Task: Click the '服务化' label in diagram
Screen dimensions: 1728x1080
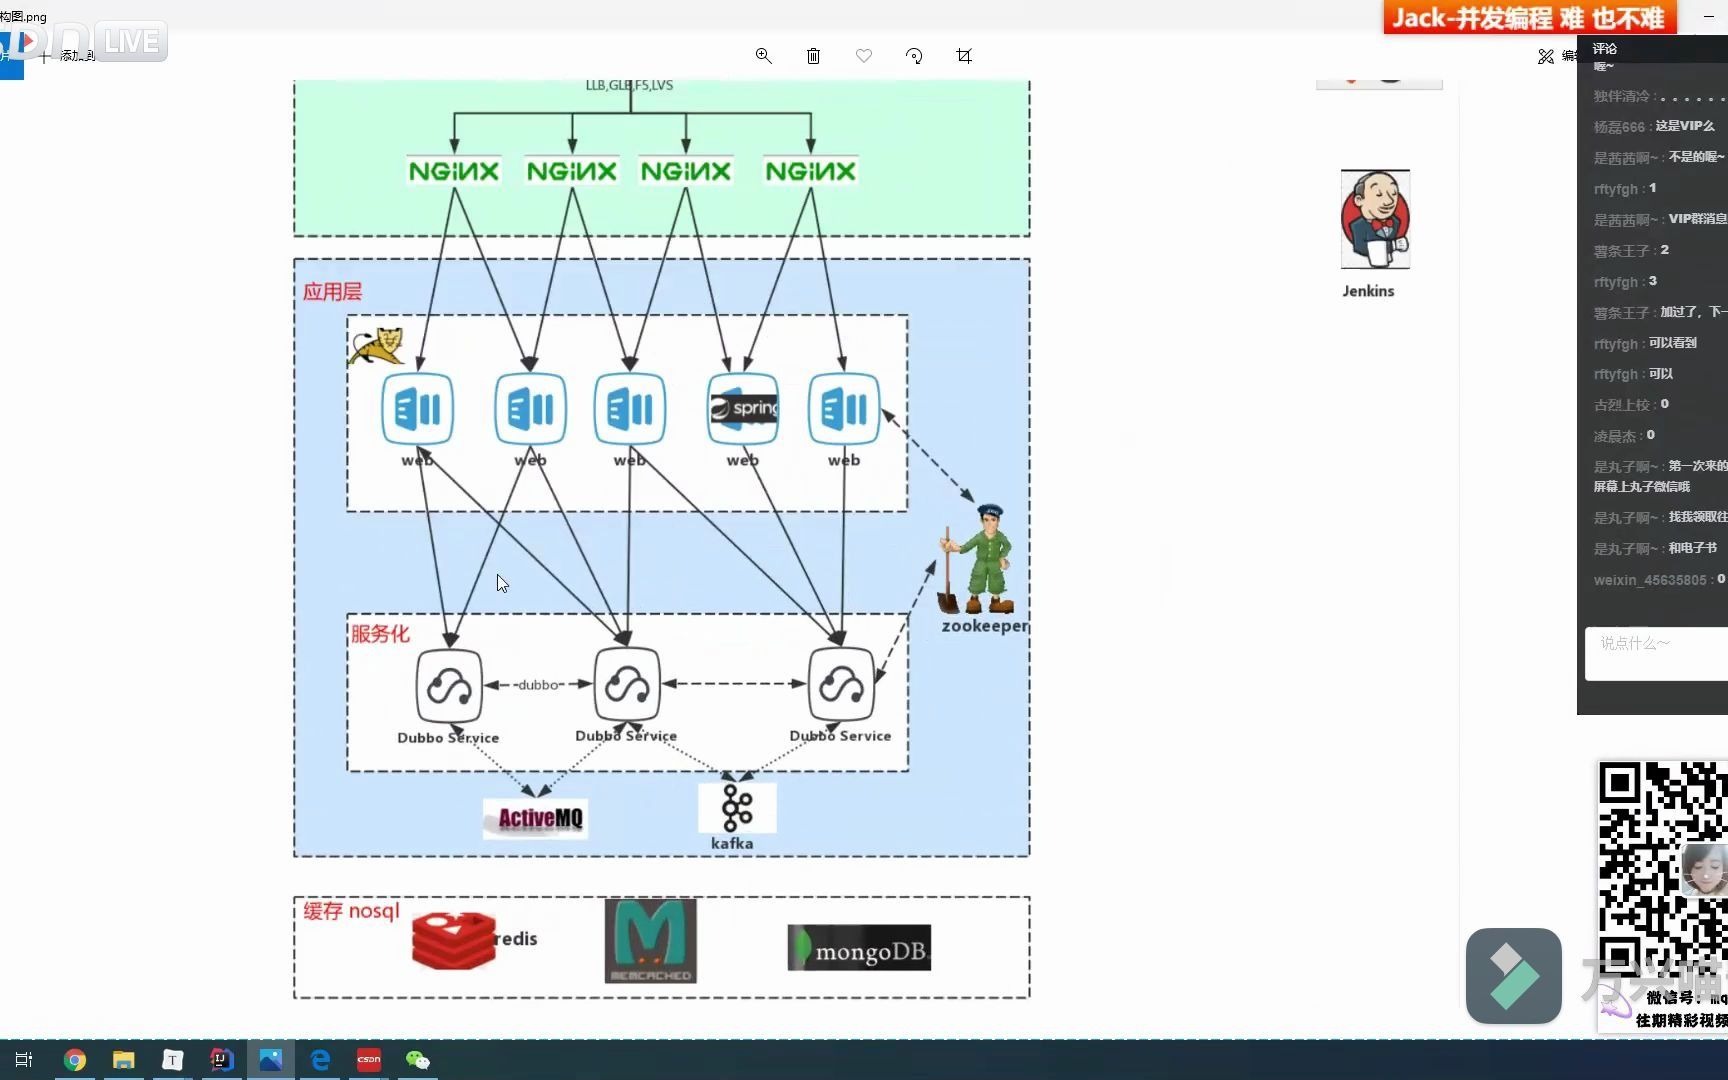Action: 380,634
